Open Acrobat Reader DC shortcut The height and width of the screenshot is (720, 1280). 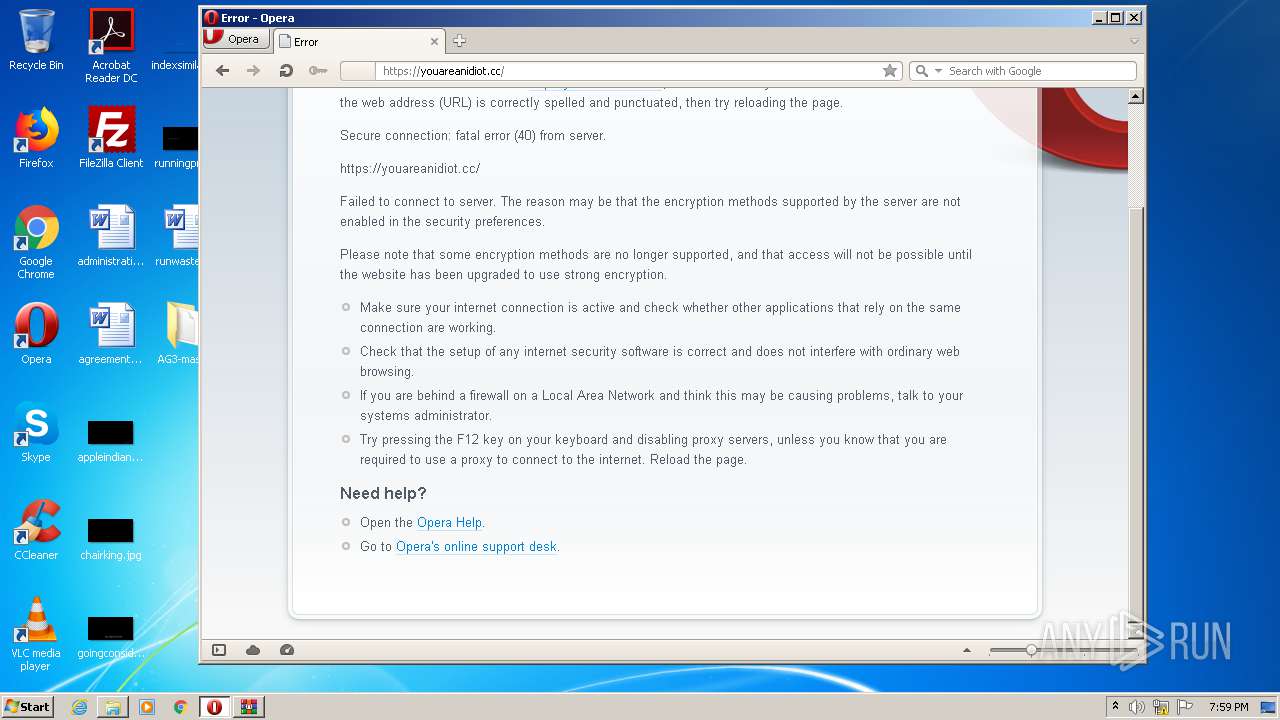111,46
